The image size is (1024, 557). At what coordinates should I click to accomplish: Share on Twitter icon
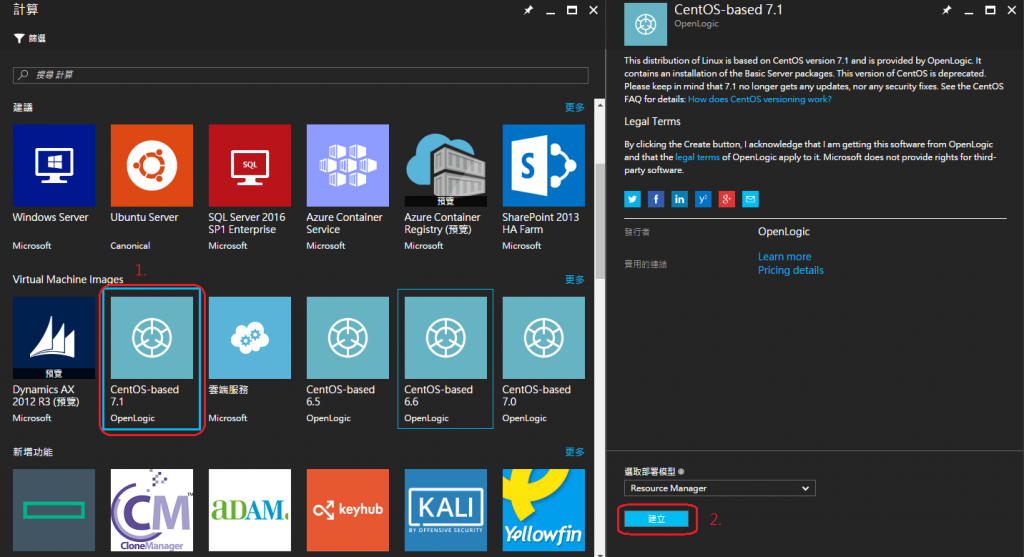[x=632, y=199]
